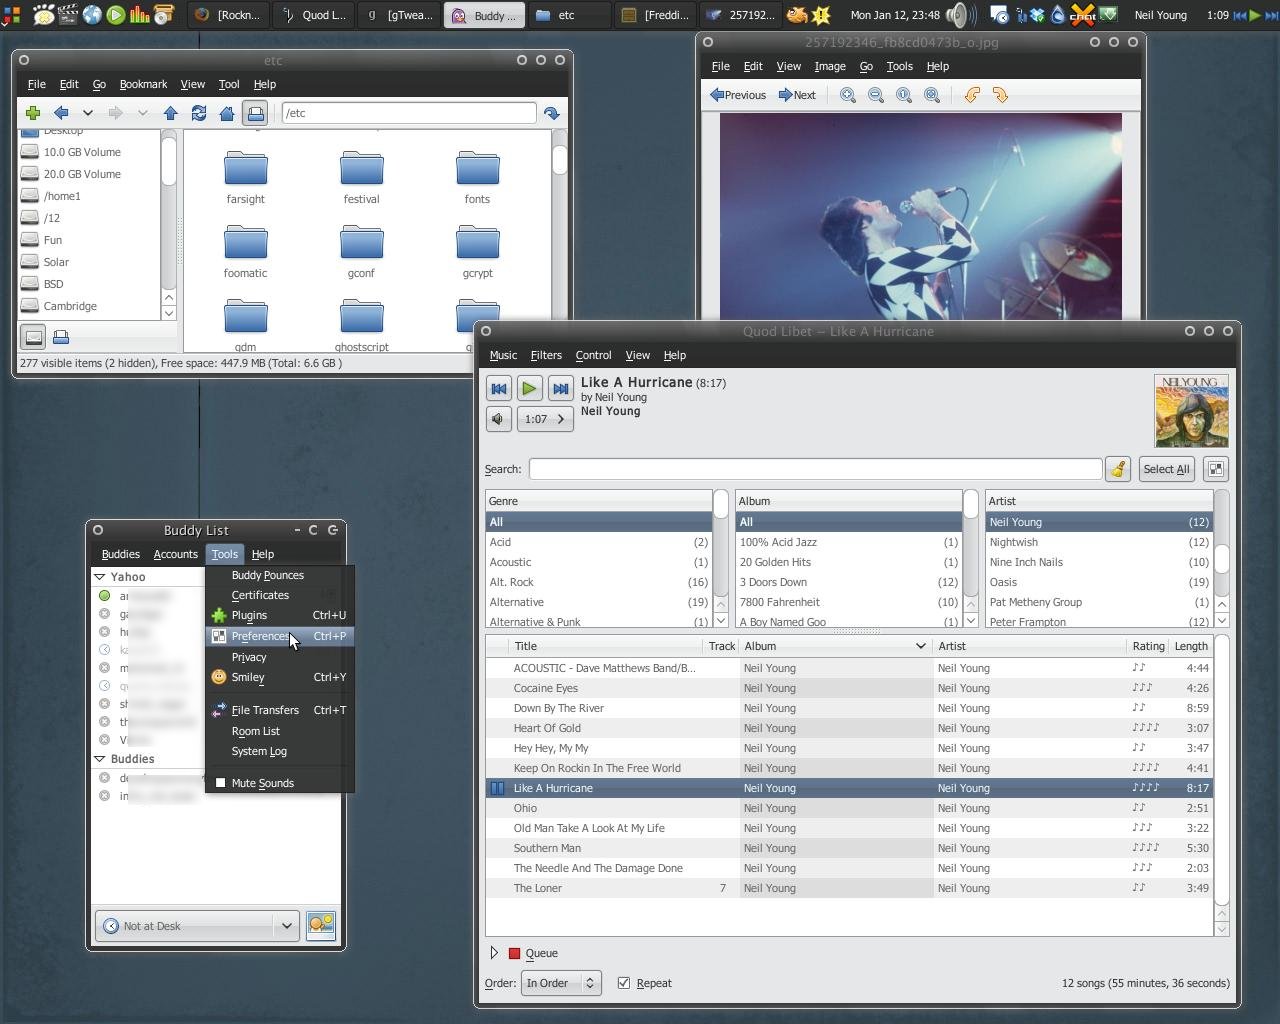Click the song list vertical scrollbar
Screen dimensions: 1280x1024
pos(1221,785)
